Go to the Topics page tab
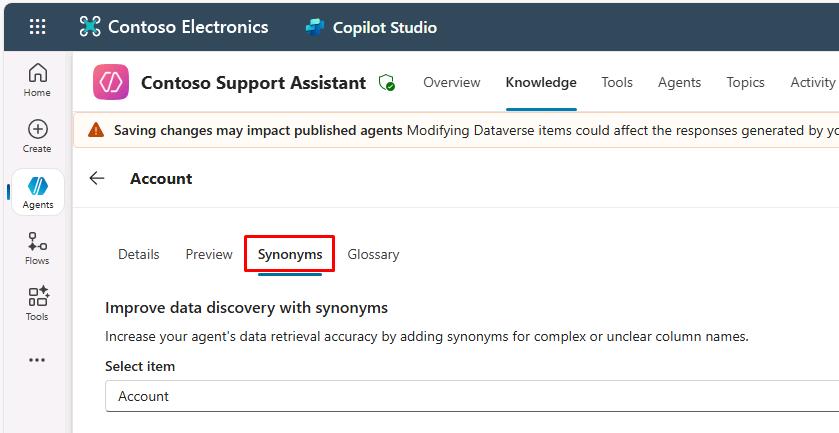 745,82
